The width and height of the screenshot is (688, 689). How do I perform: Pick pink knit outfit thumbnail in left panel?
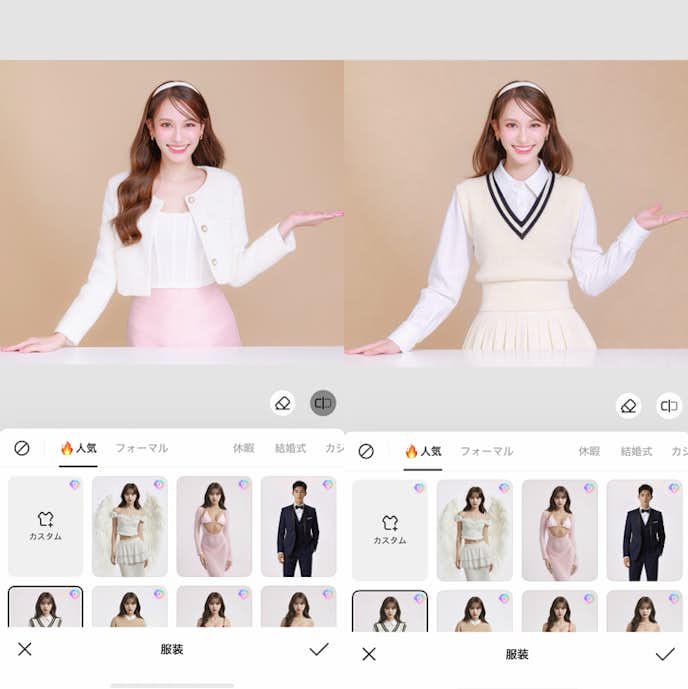tap(214, 526)
